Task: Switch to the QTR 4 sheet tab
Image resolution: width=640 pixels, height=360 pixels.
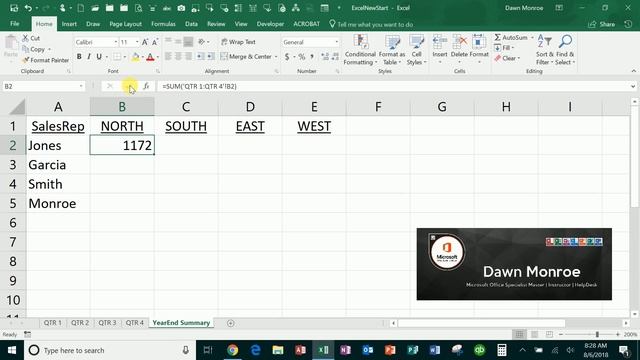Action: coord(134,323)
